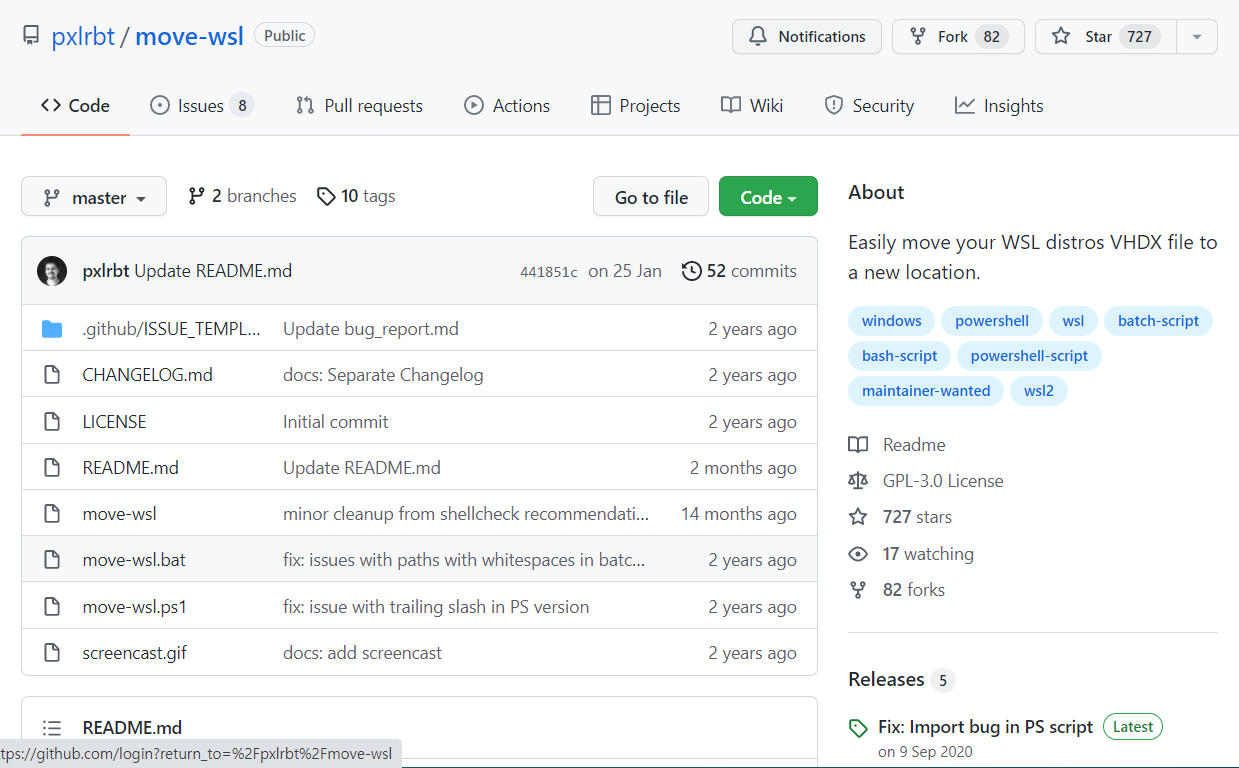The height and width of the screenshot is (768, 1239).
Task: Open 'minor cleanup from shellcheck' commit message
Action: tap(466, 514)
